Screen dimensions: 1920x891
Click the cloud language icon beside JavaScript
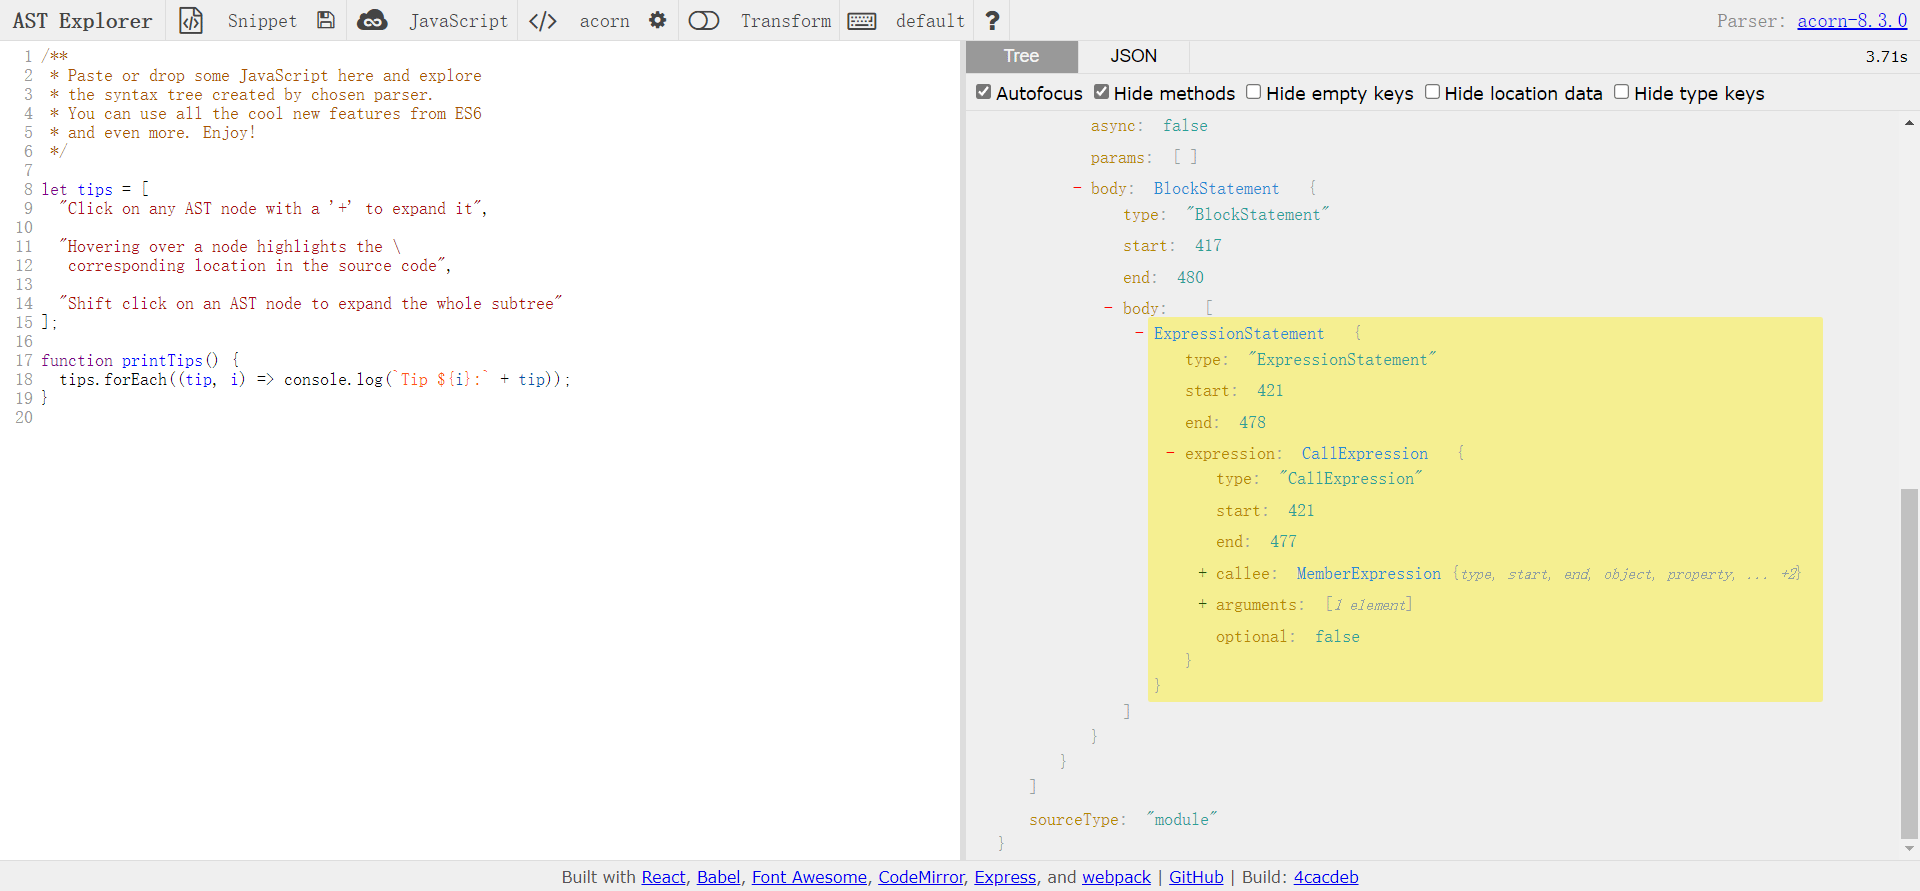(x=372, y=20)
